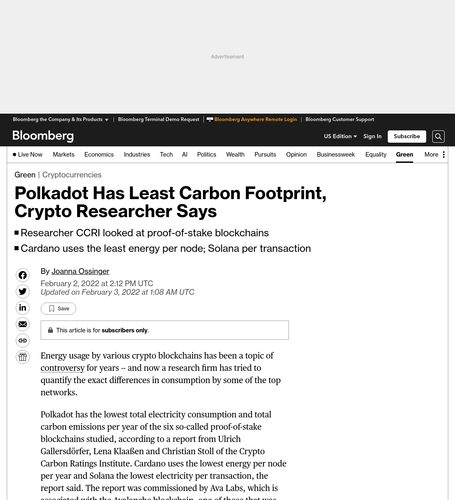The image size is (455, 500).
Task: Open the Markets section
Action: [x=63, y=154]
